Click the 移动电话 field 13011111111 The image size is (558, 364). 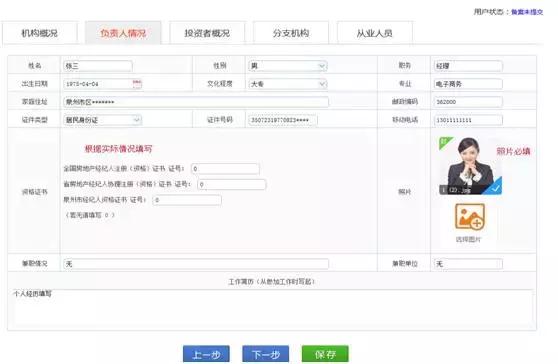tap(468, 120)
